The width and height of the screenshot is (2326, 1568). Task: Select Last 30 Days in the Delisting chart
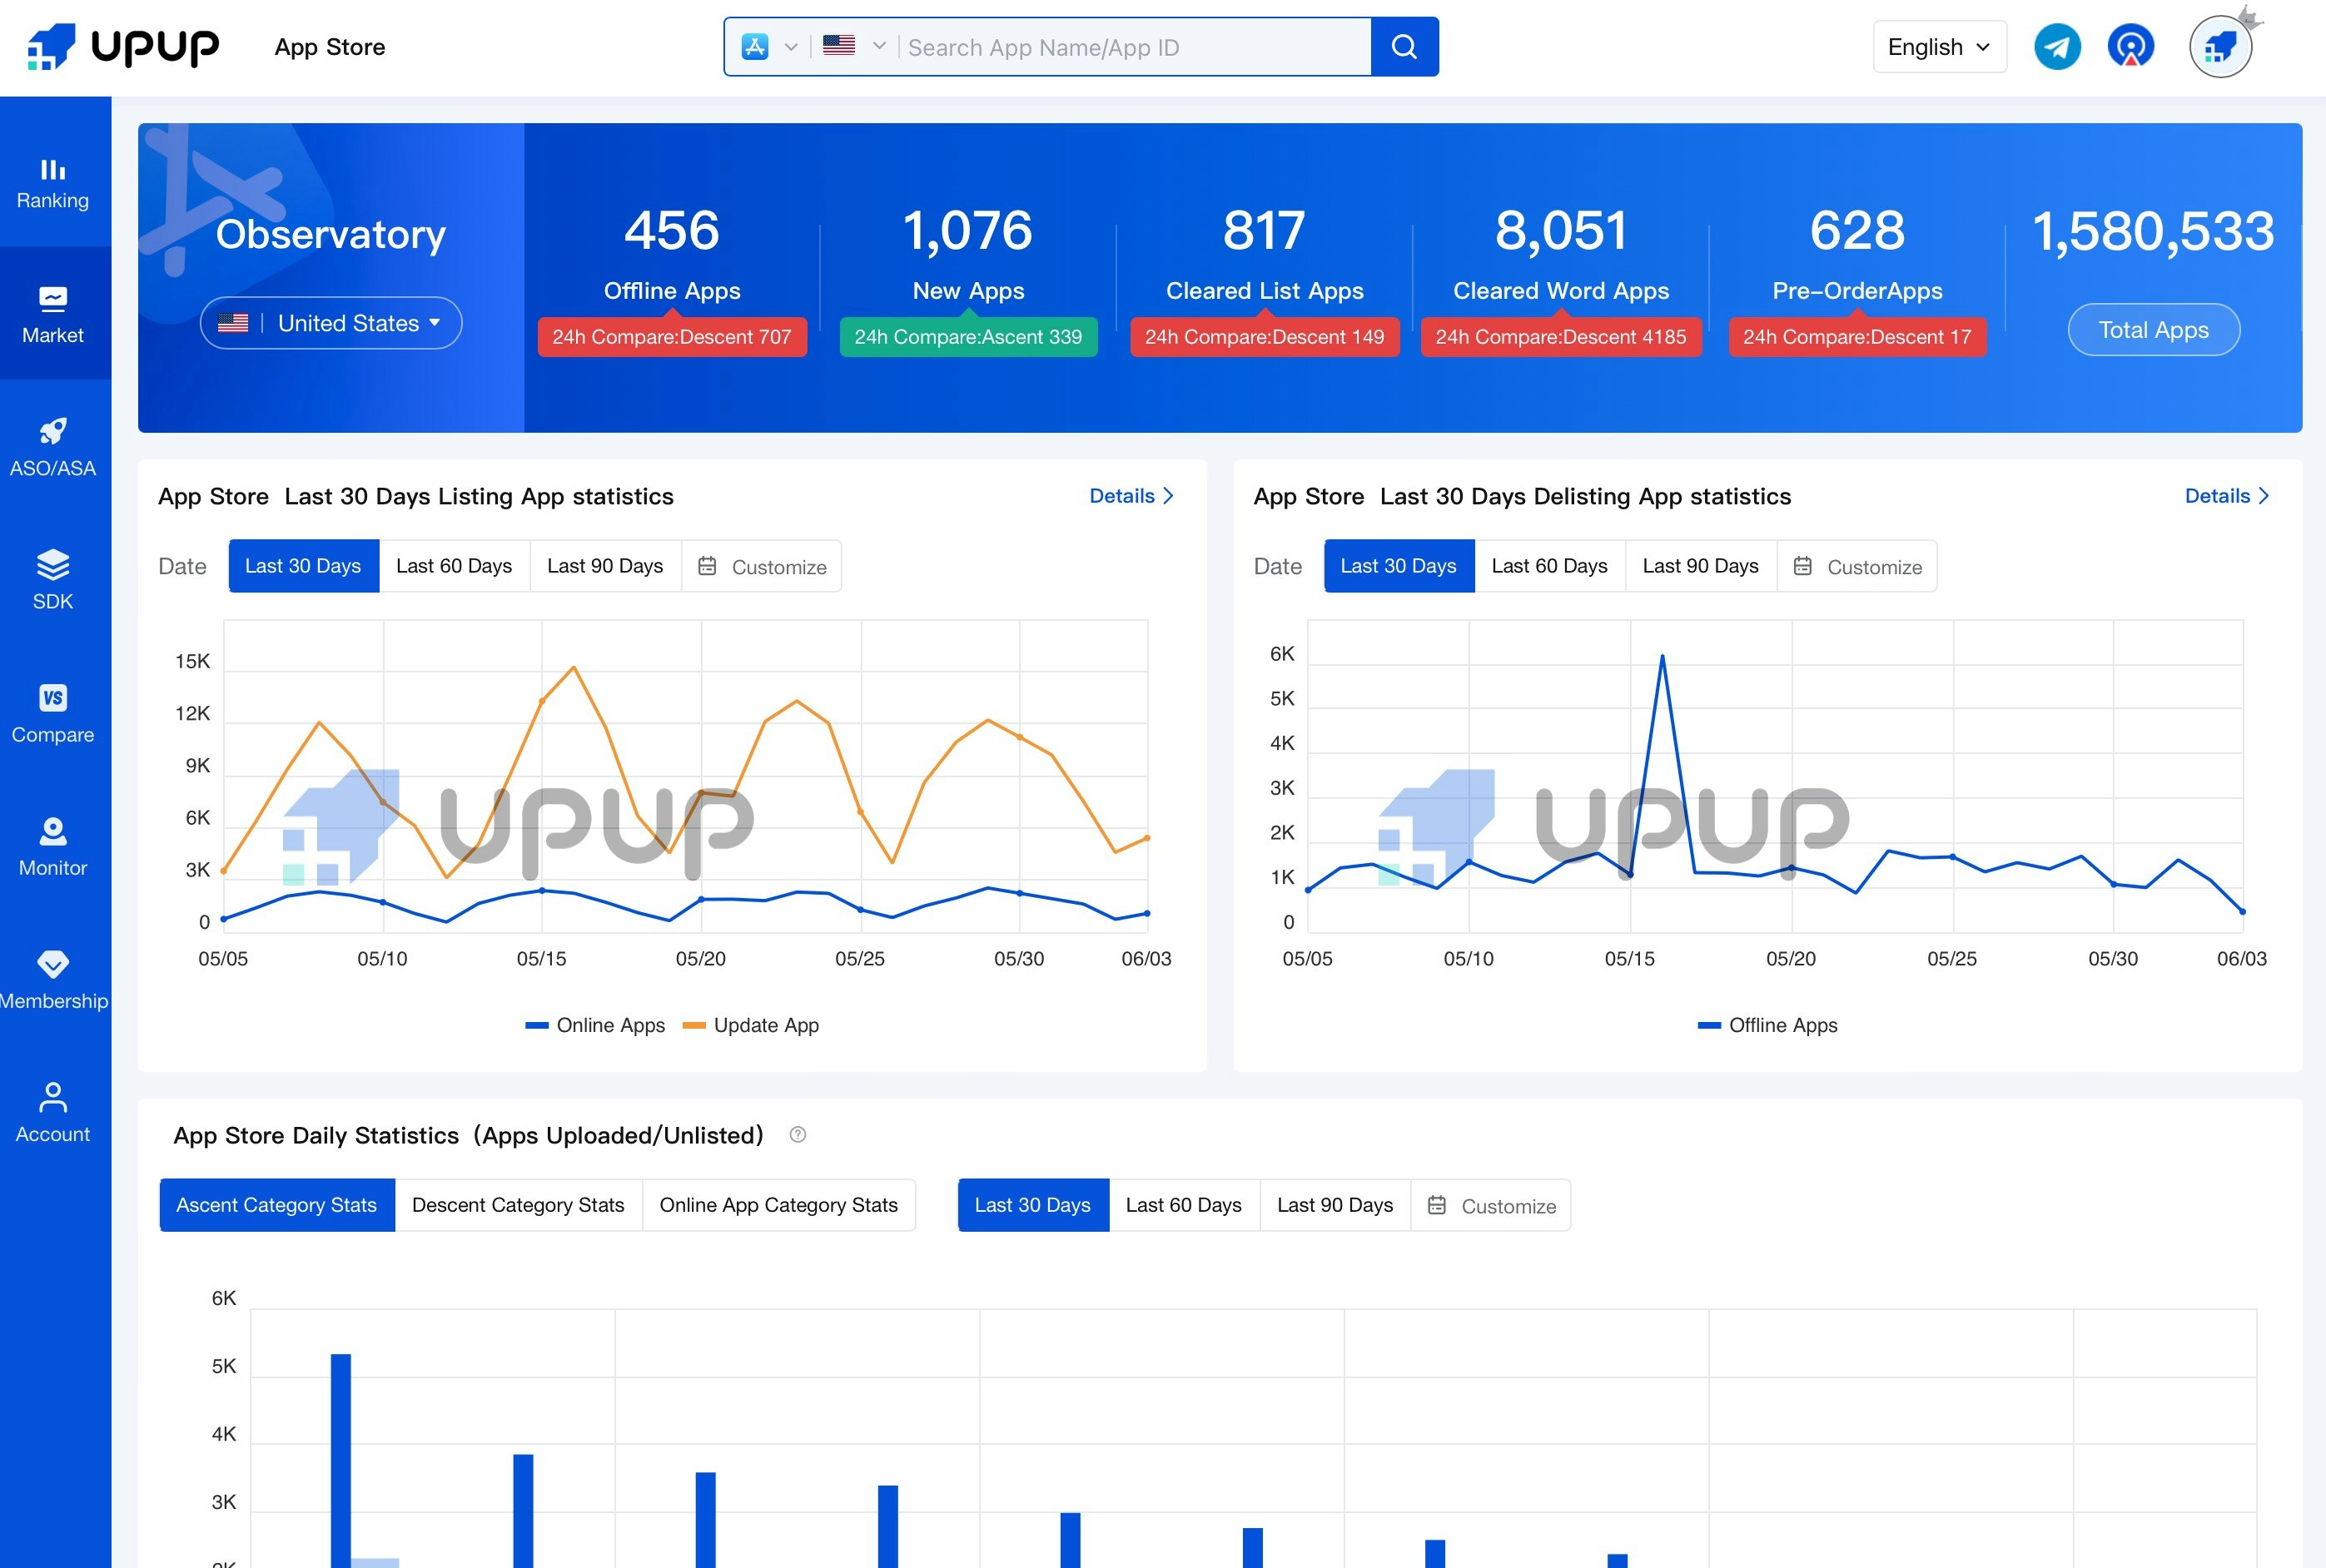click(x=1399, y=566)
